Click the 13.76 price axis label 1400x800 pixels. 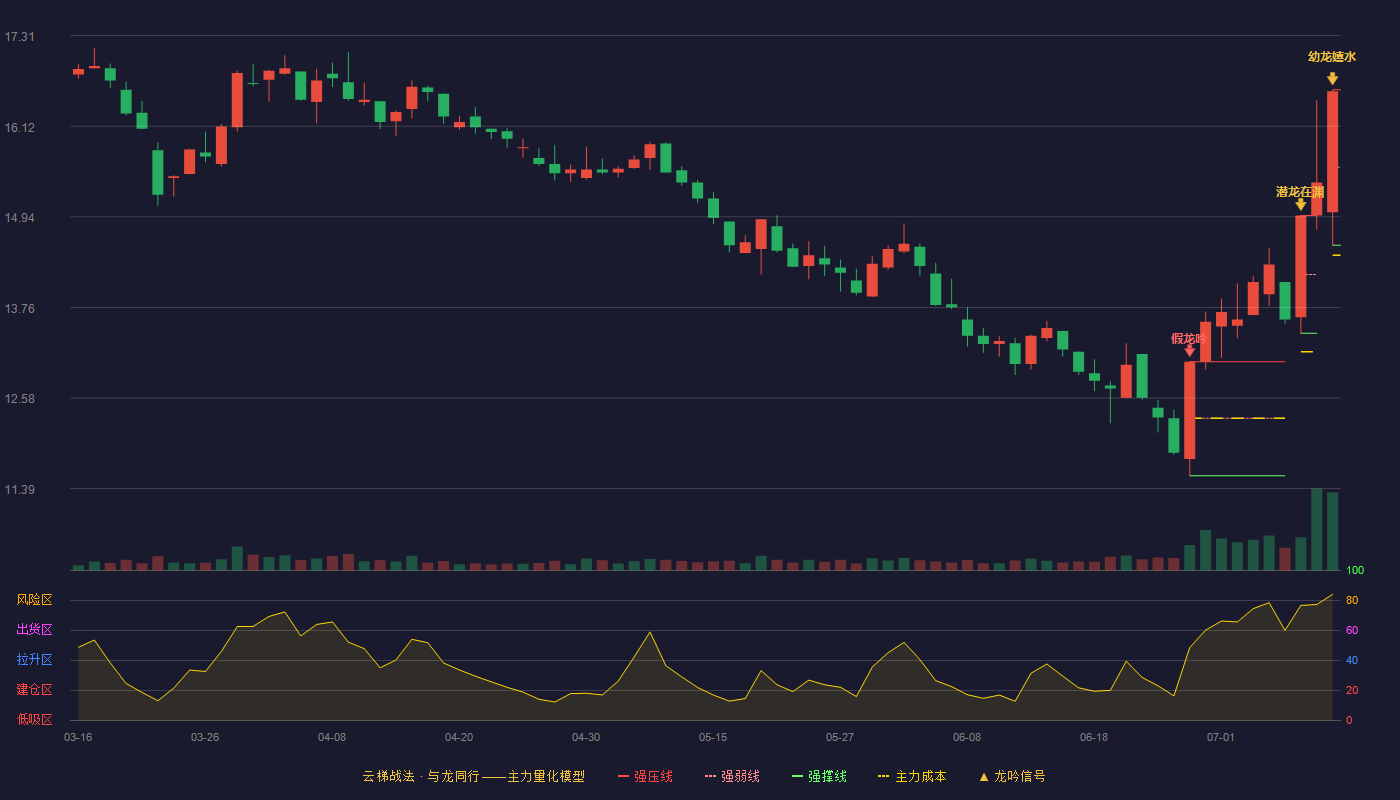[19, 309]
